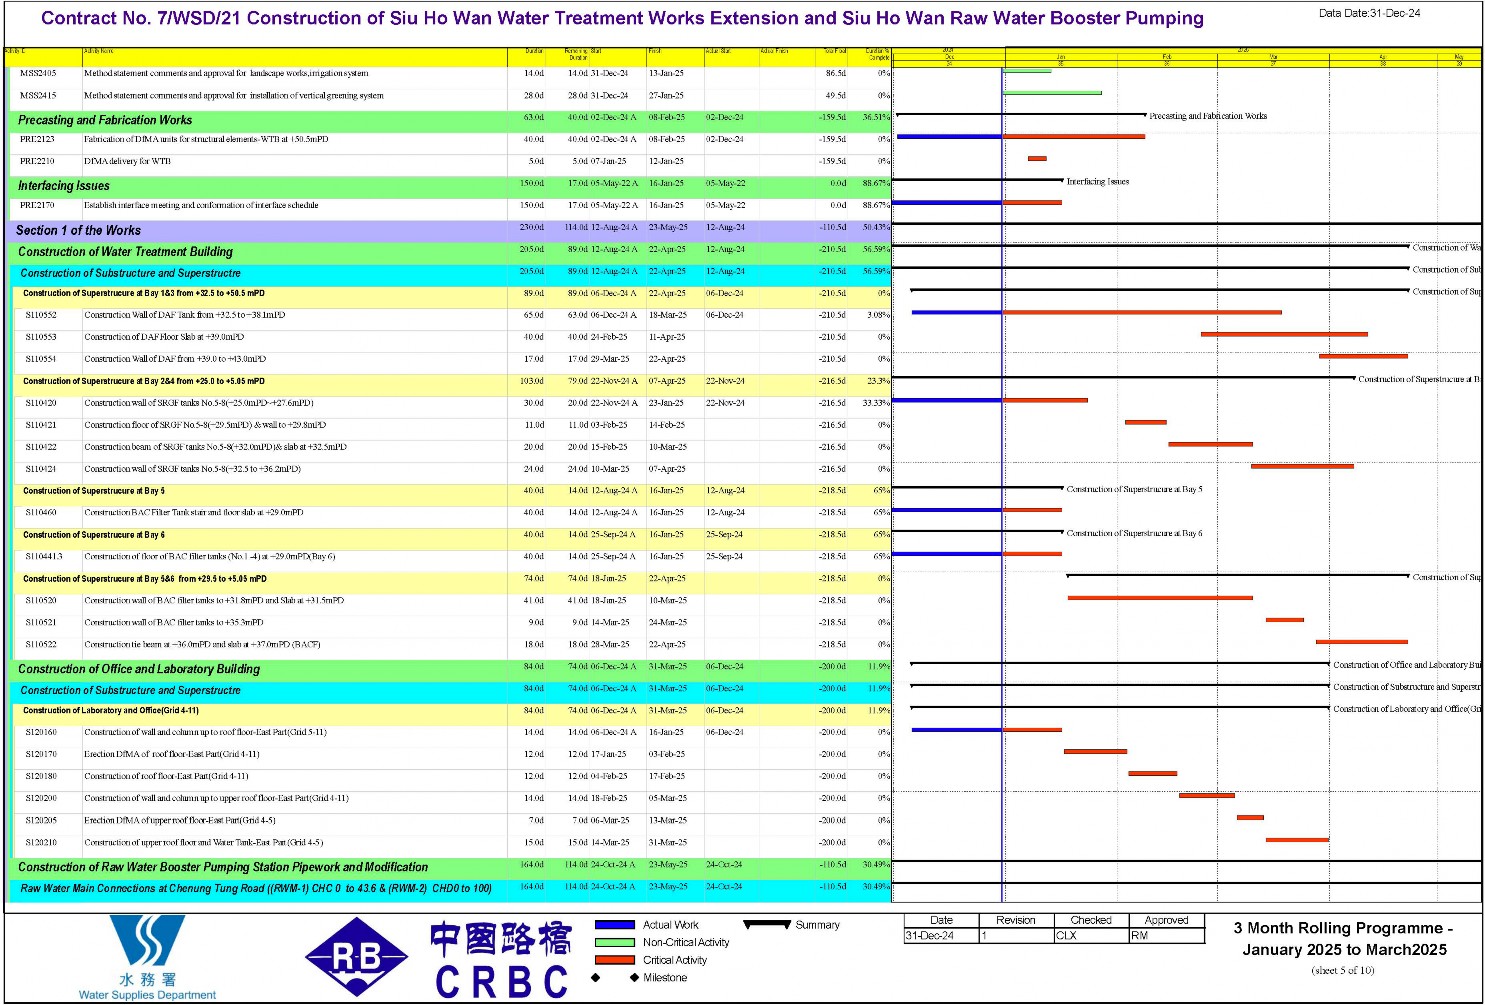Select activity ID S120210
The width and height of the screenshot is (1485, 1005).
(x=41, y=843)
